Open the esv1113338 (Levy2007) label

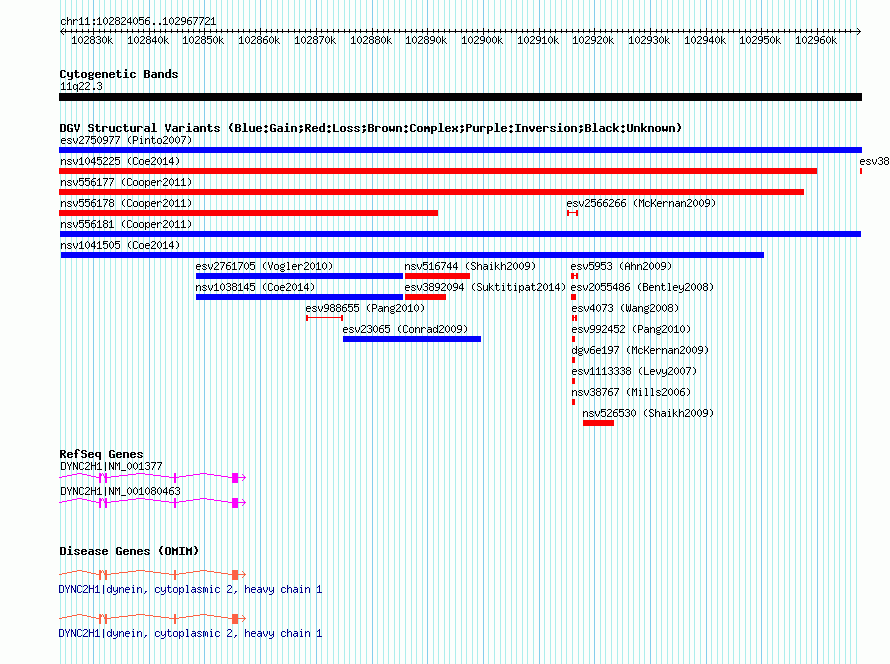click(633, 371)
